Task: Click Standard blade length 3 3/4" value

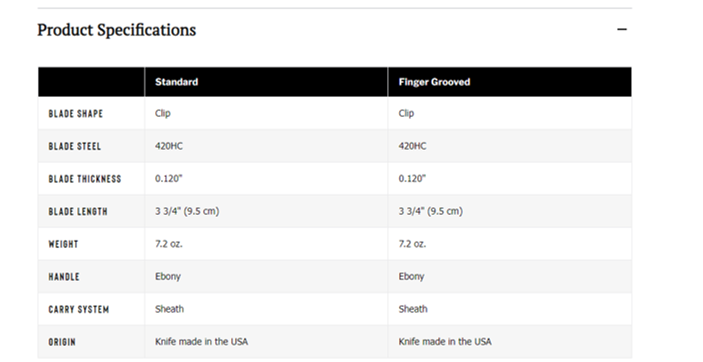Action: tap(187, 211)
